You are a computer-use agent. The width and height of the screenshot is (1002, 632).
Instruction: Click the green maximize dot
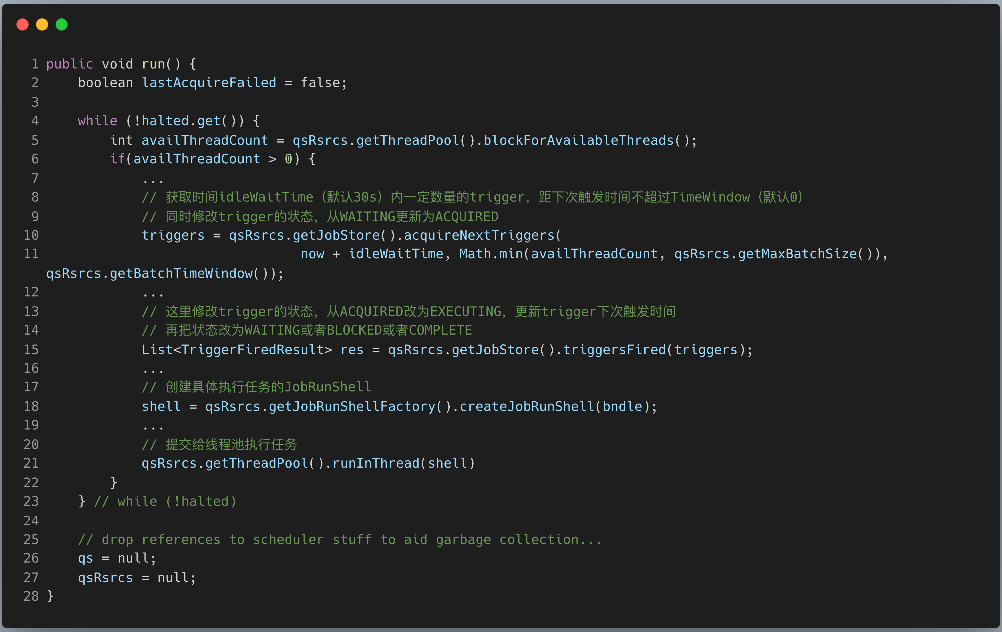click(x=62, y=24)
